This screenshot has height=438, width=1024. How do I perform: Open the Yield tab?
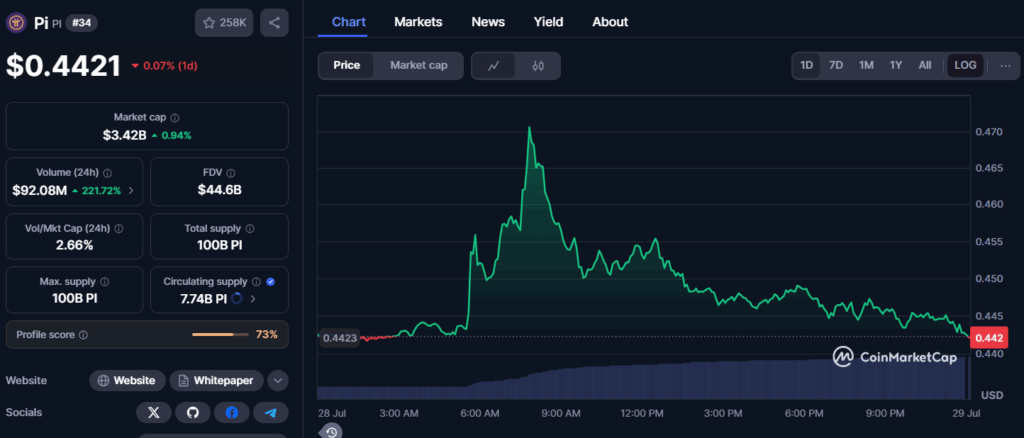549,22
